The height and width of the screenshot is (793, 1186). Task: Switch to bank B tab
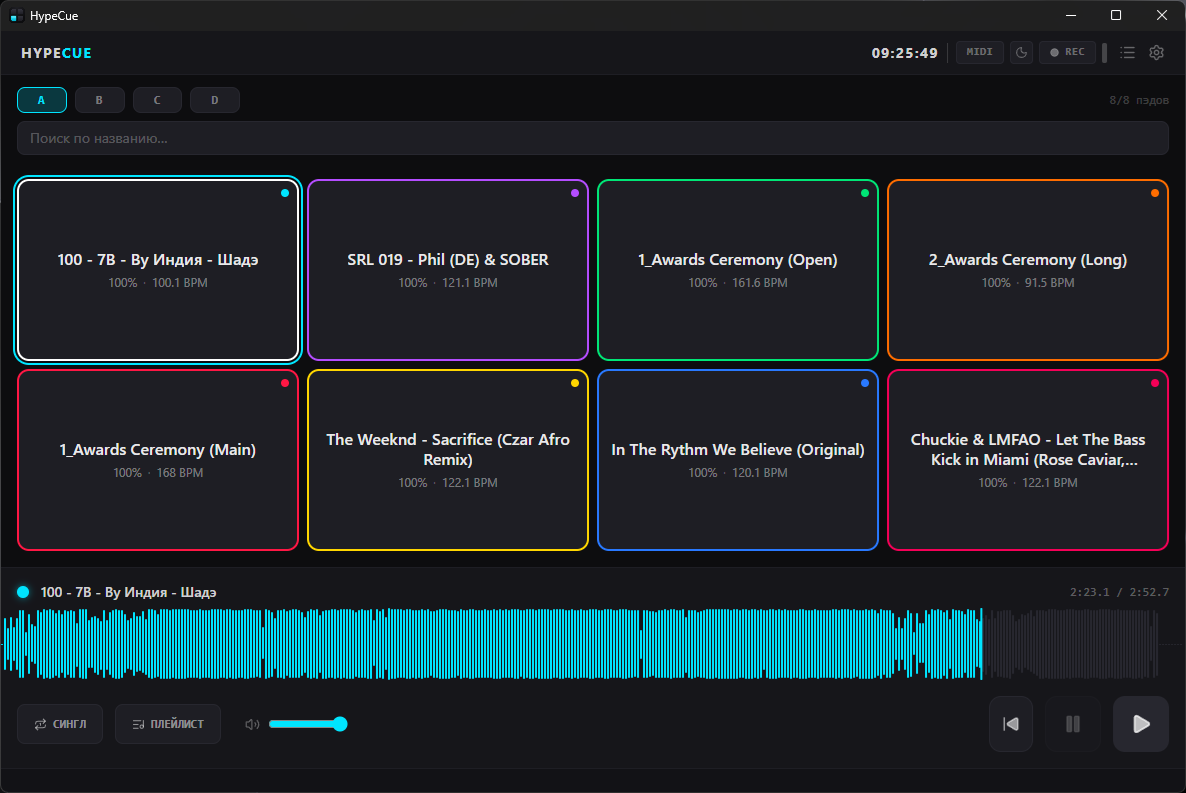click(99, 100)
